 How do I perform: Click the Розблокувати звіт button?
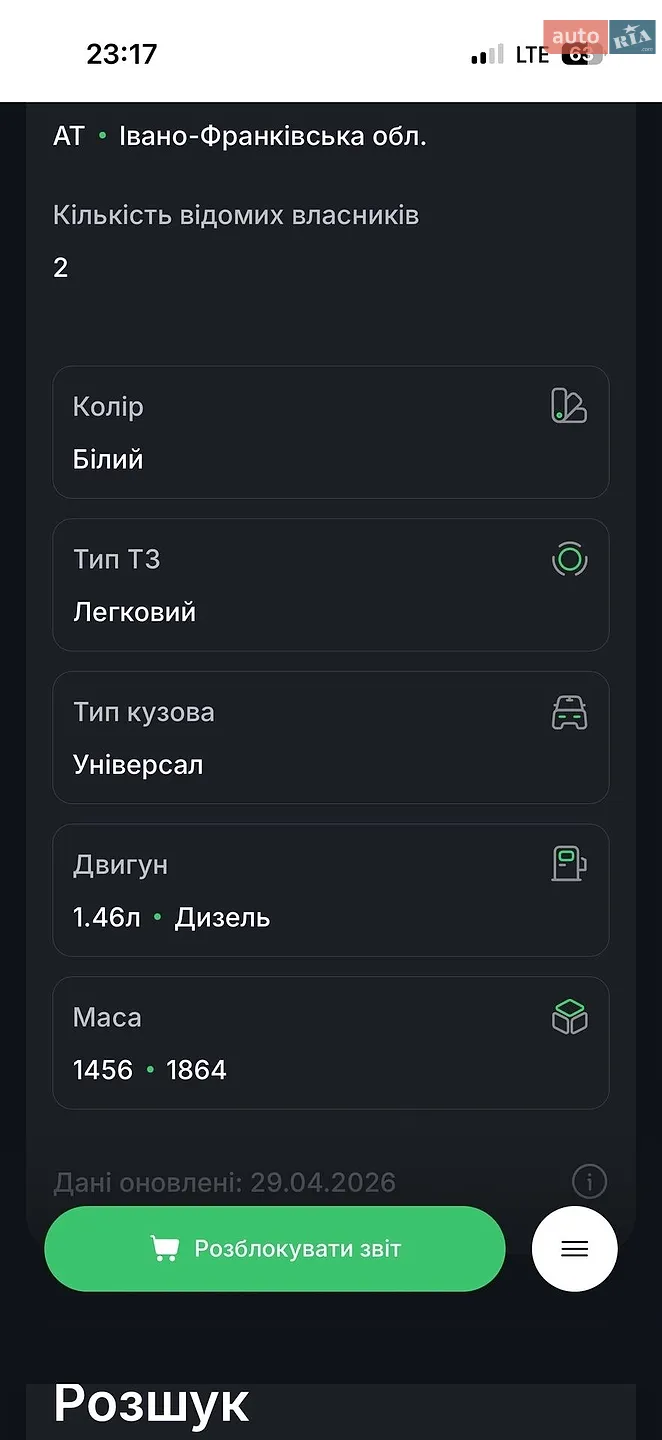pos(275,1249)
